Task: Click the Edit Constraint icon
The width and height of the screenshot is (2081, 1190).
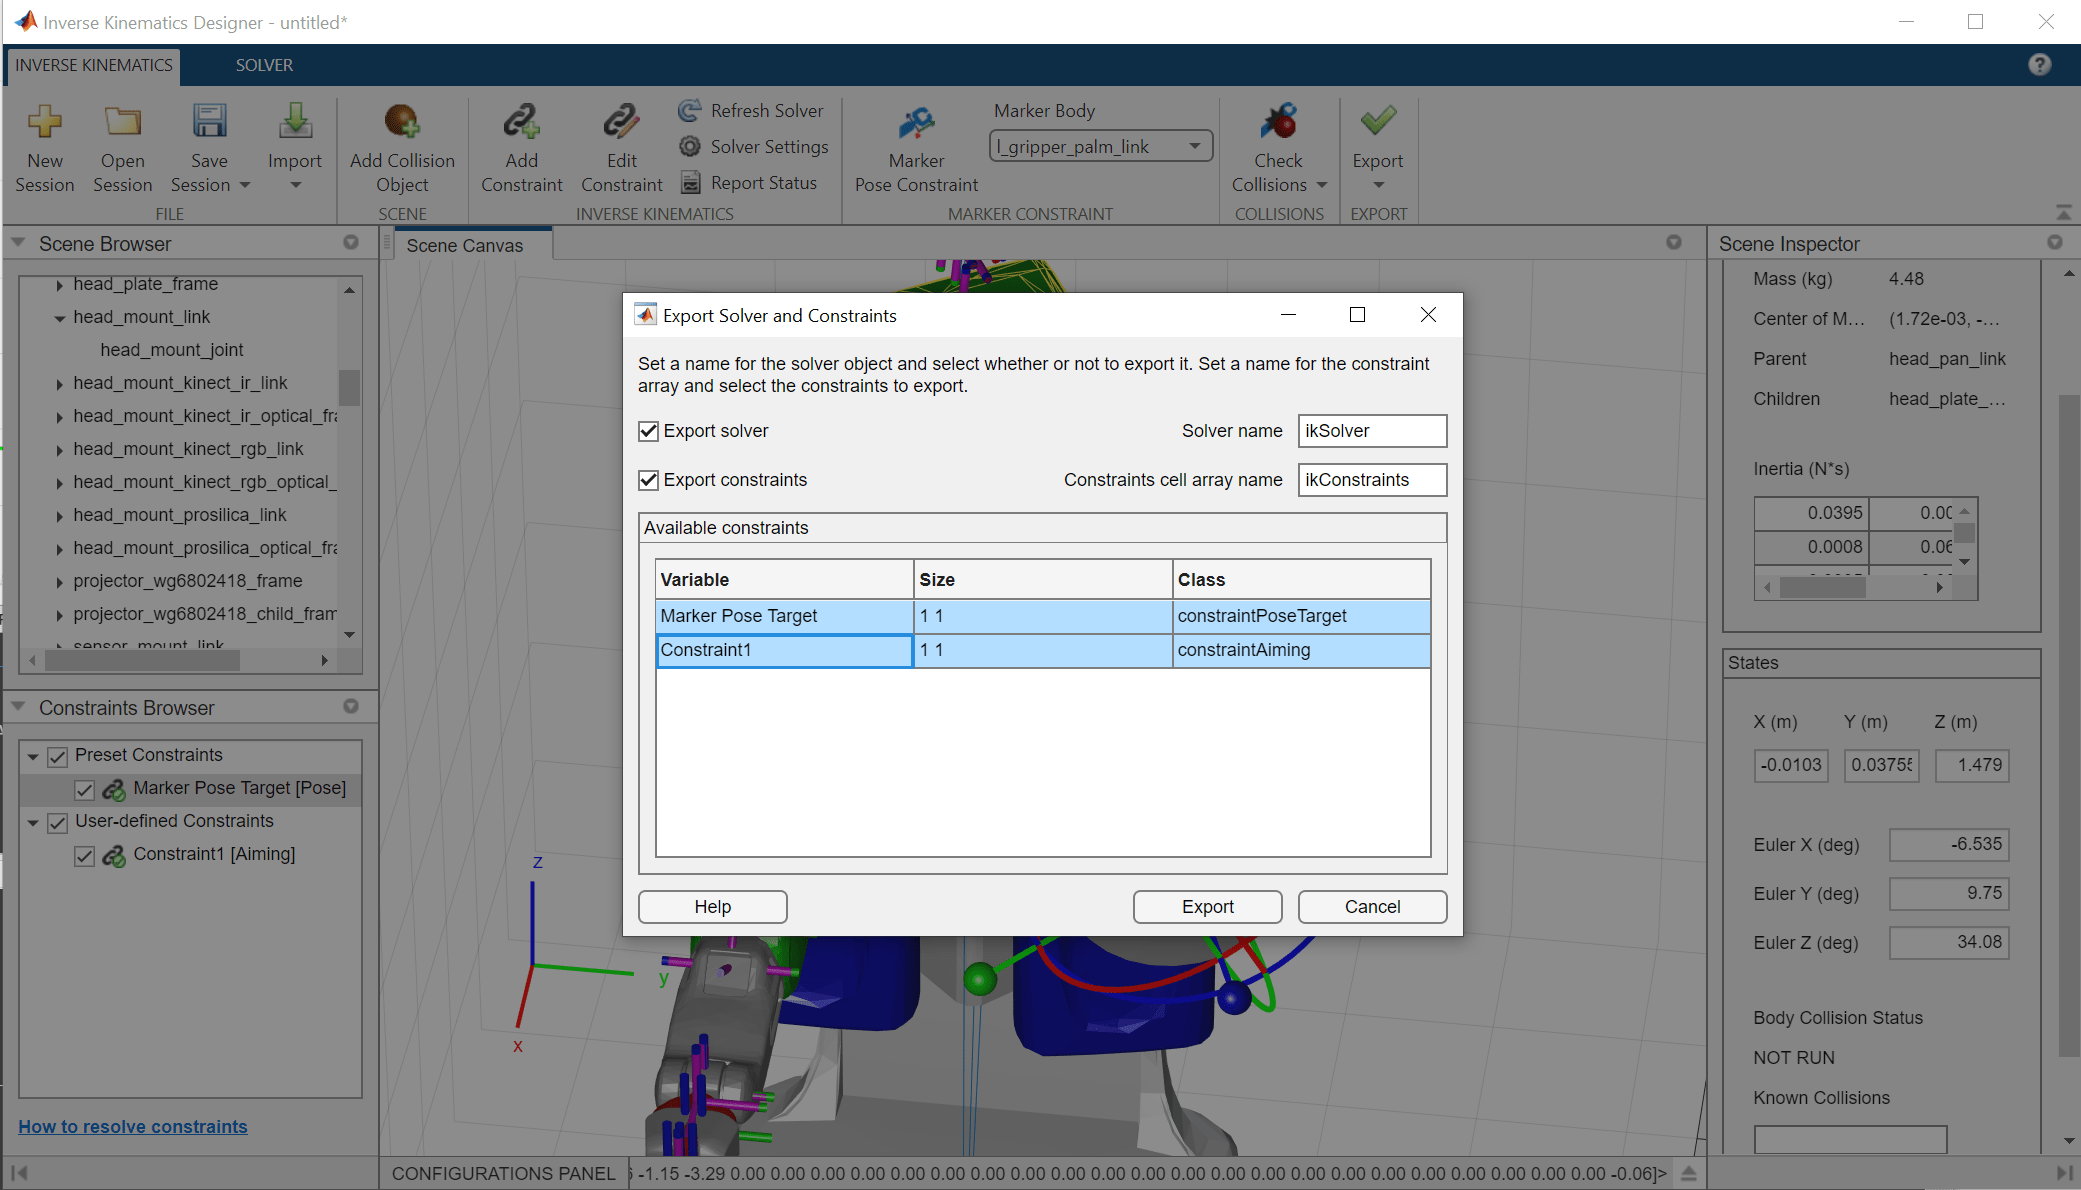Action: (x=621, y=123)
